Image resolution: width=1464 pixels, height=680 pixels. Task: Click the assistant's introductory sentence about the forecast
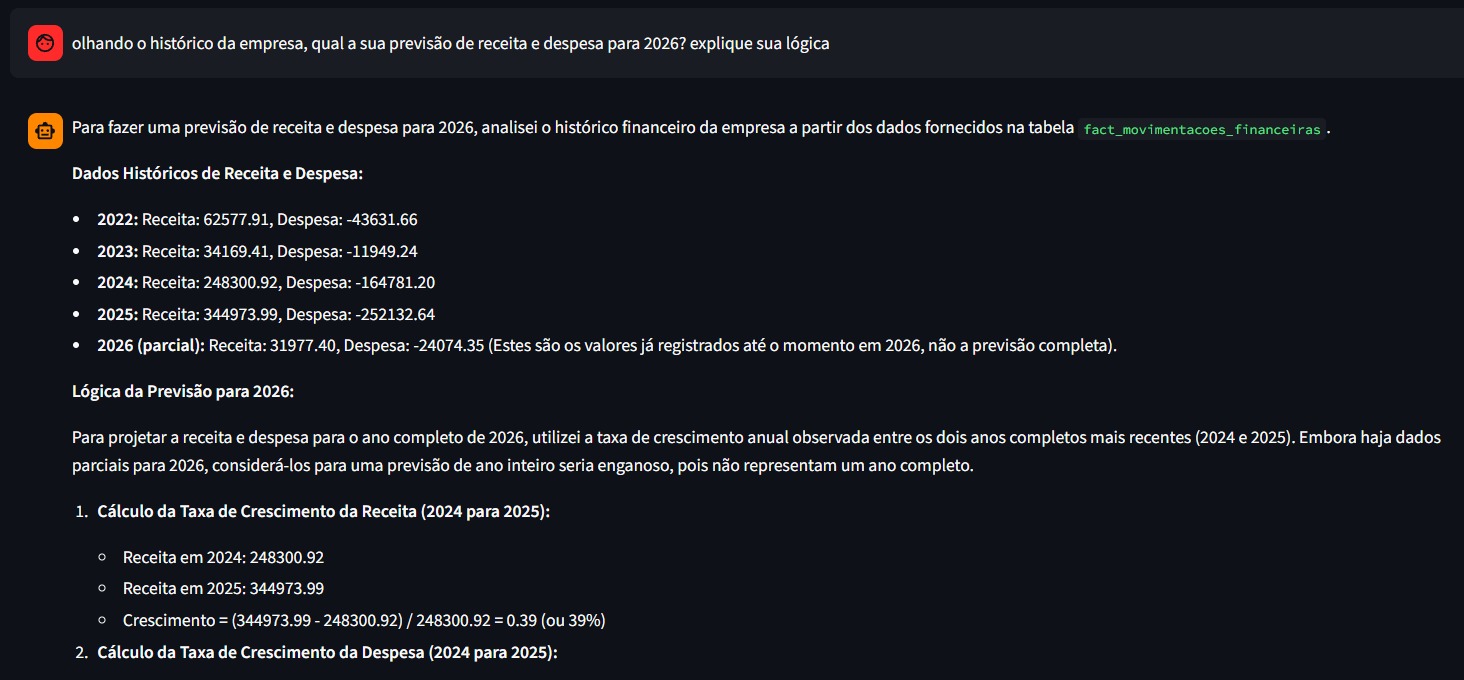570,129
